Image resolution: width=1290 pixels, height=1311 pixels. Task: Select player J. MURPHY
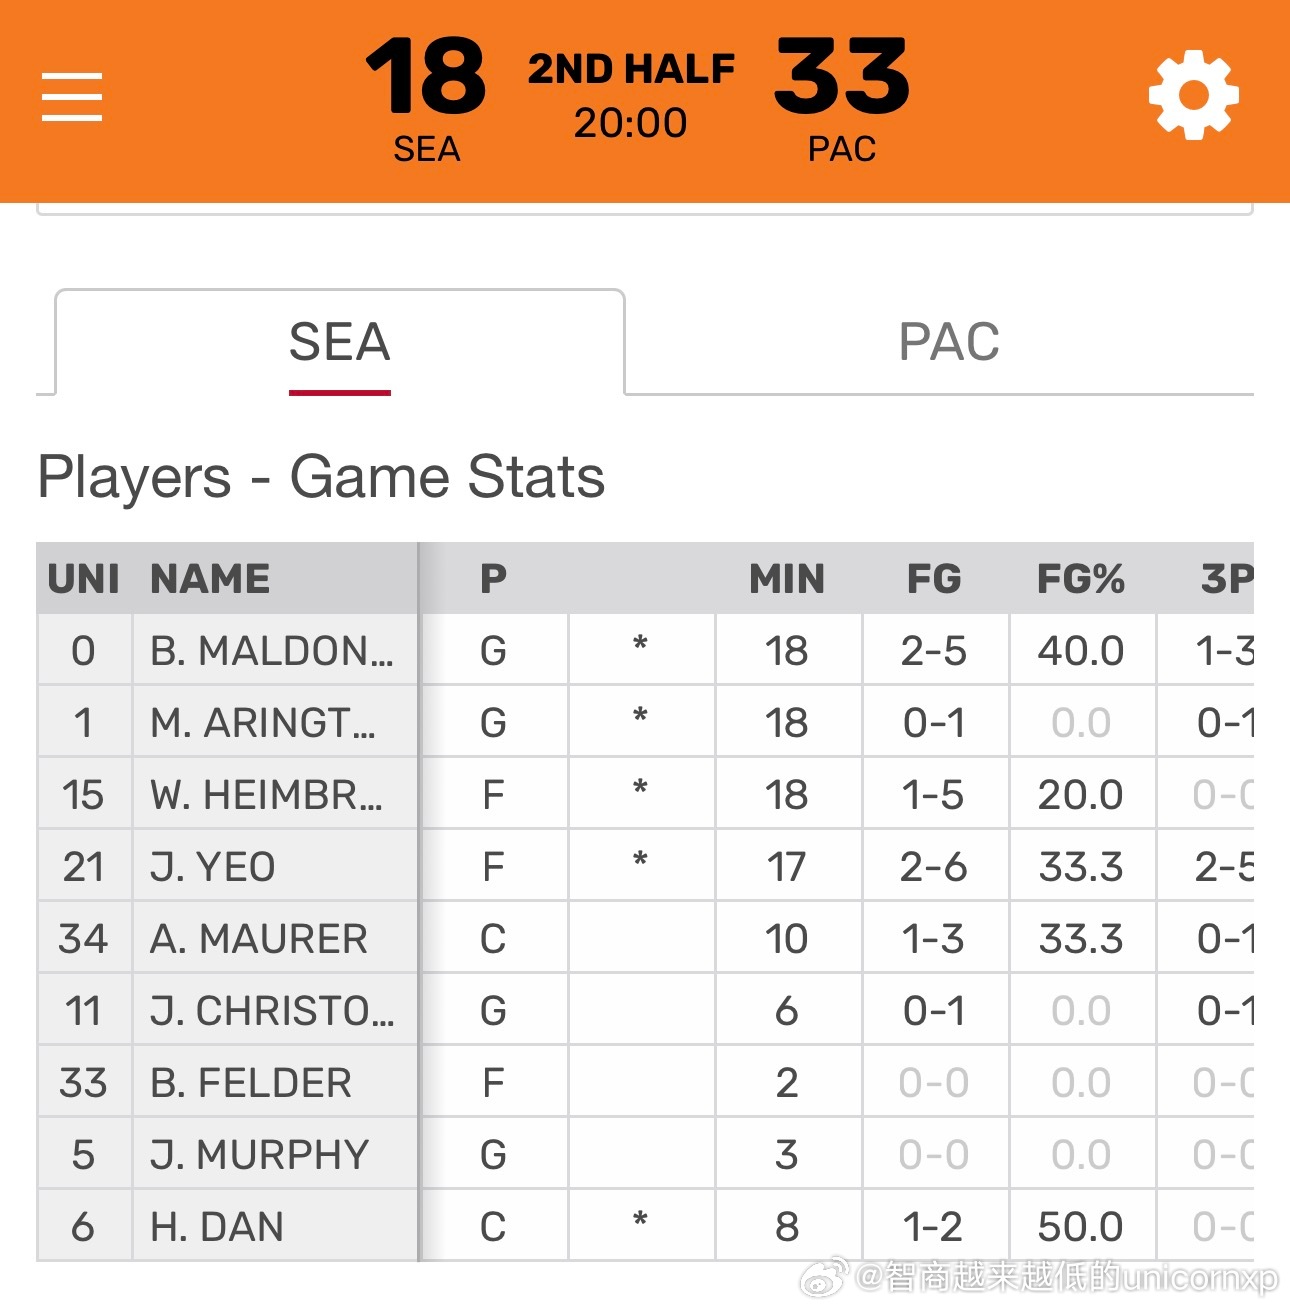[x=260, y=1155]
